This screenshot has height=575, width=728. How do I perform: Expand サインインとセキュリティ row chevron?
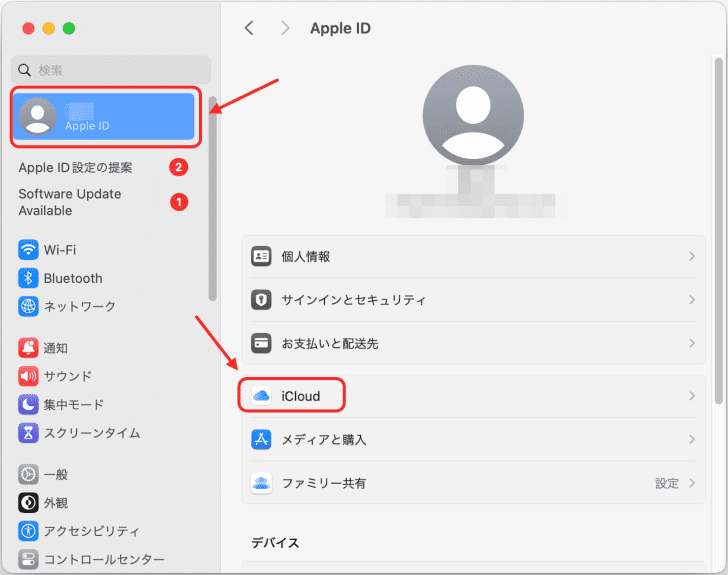pyautogui.click(x=691, y=300)
